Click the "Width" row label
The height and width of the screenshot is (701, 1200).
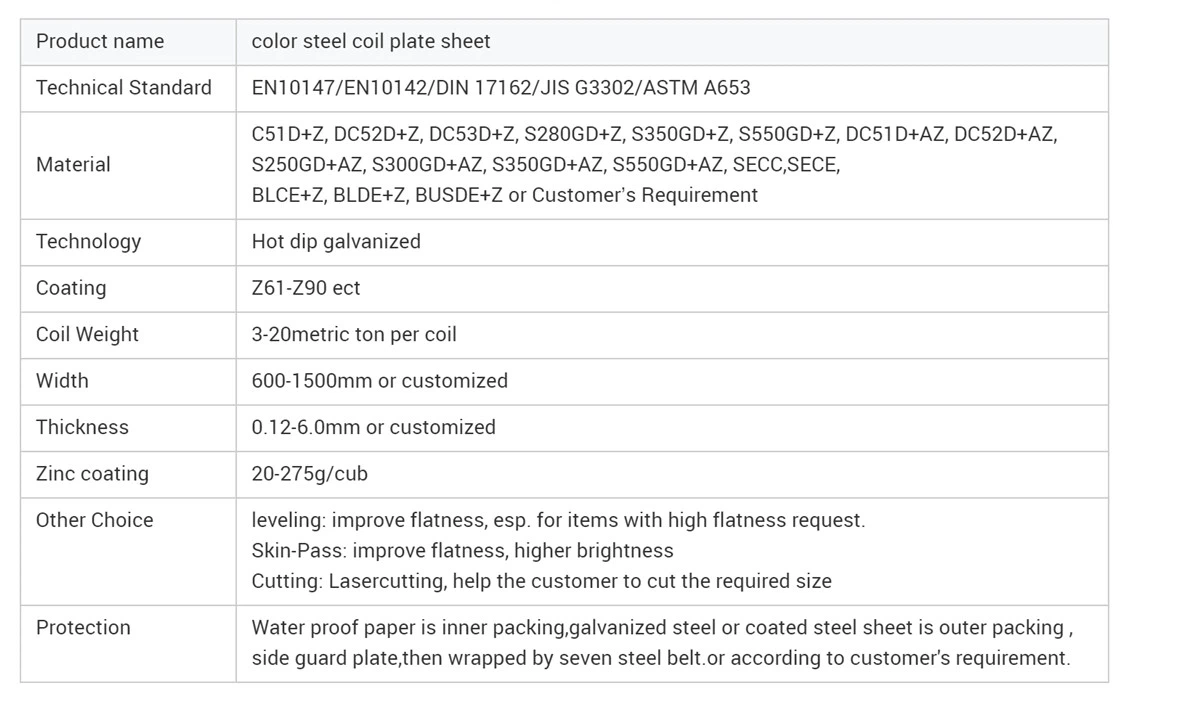pos(62,381)
